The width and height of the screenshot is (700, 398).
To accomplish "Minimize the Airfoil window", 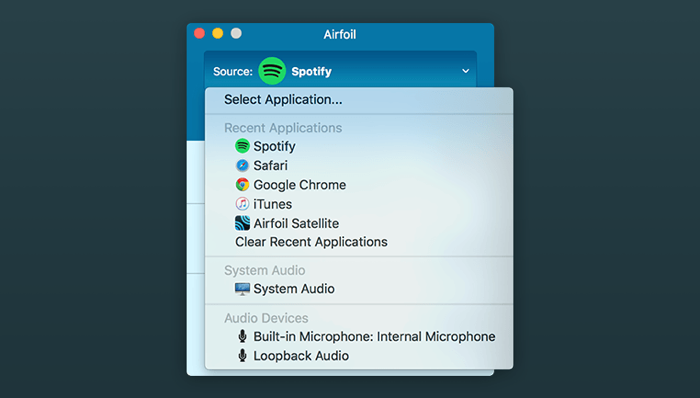I will (217, 33).
